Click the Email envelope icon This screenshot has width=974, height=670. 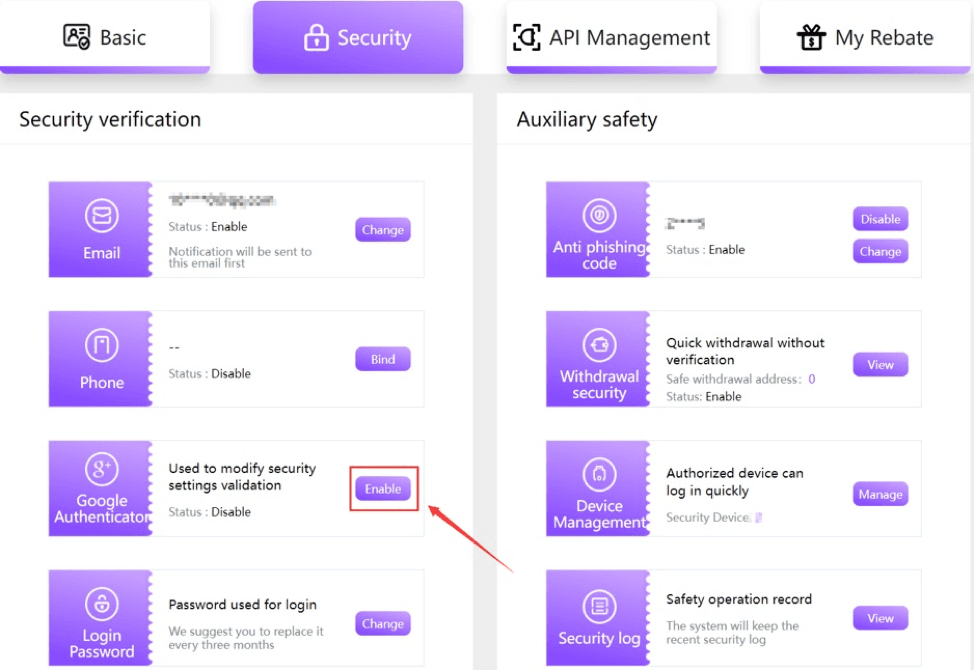tap(101, 216)
